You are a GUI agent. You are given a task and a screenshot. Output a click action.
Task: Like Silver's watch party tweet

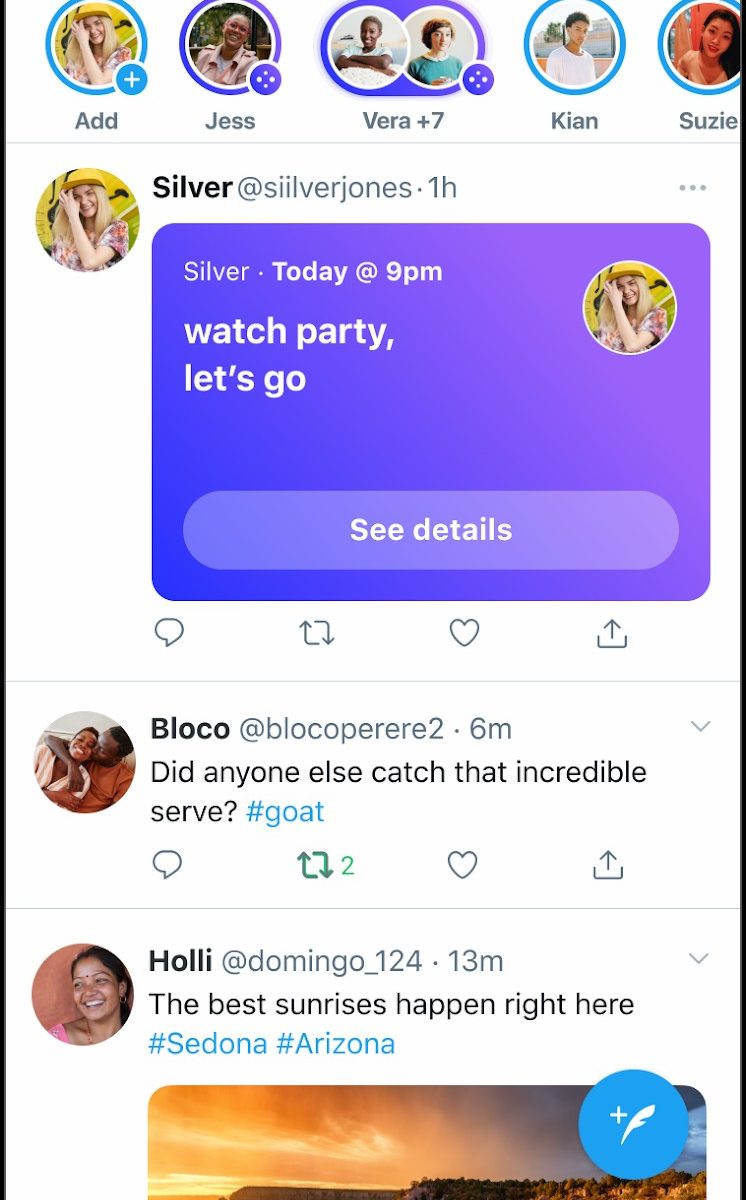coord(464,633)
